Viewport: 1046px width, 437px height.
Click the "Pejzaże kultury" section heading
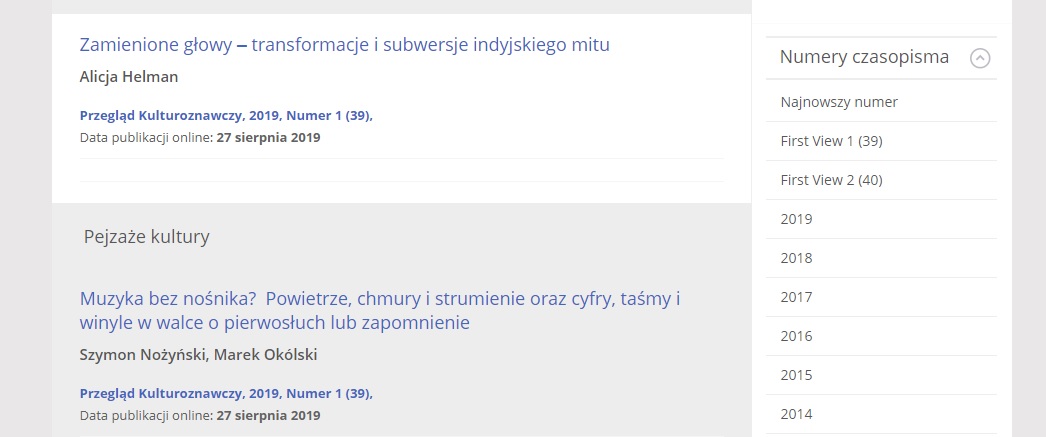[146, 237]
